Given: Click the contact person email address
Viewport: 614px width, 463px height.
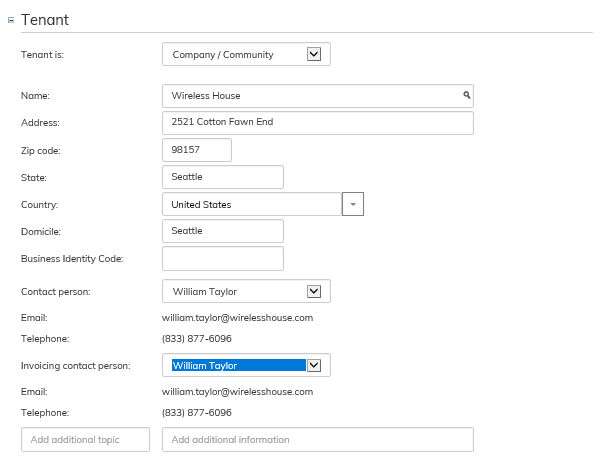Looking at the screenshot, I should pos(237,318).
